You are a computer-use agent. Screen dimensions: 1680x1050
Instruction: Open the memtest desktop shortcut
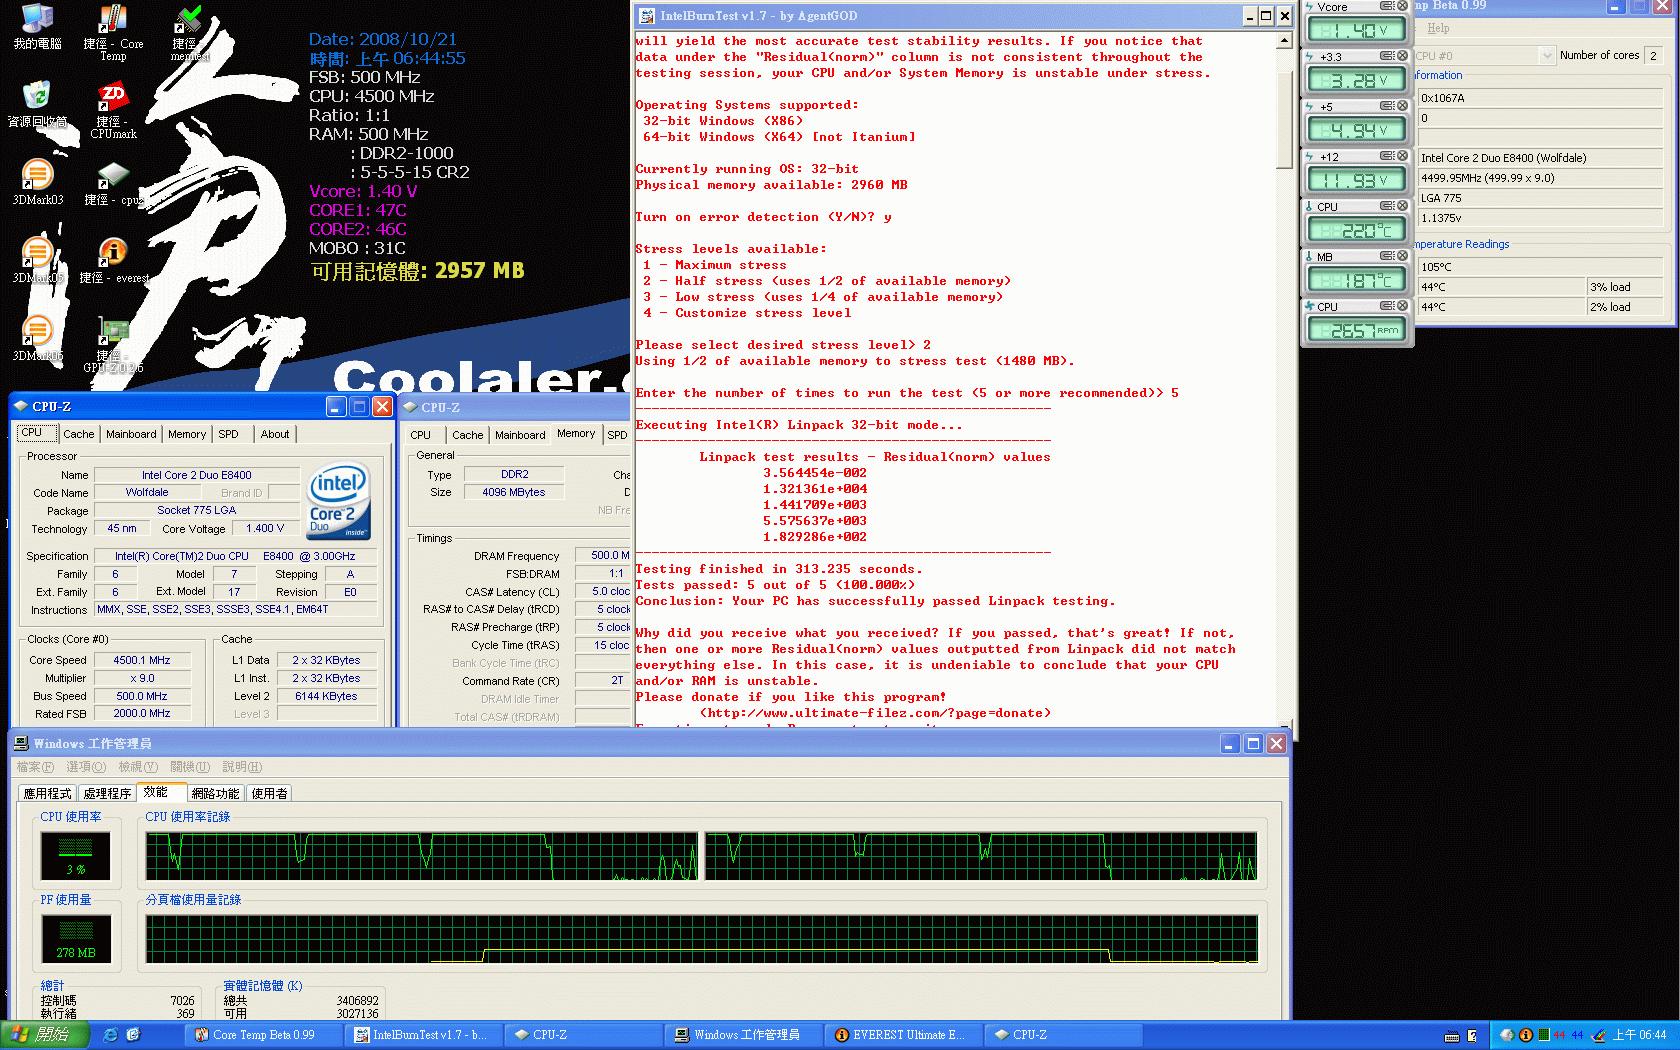pos(189,32)
